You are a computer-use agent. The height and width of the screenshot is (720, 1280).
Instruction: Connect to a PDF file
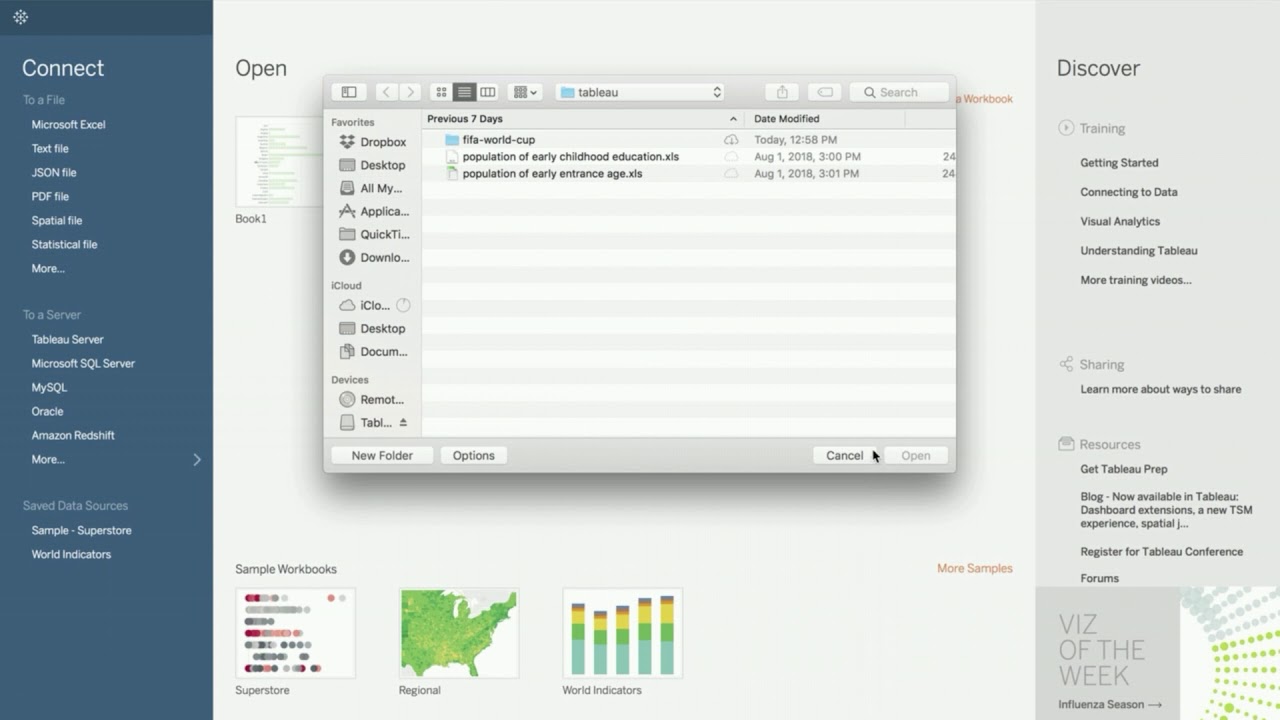pyautogui.click(x=50, y=197)
